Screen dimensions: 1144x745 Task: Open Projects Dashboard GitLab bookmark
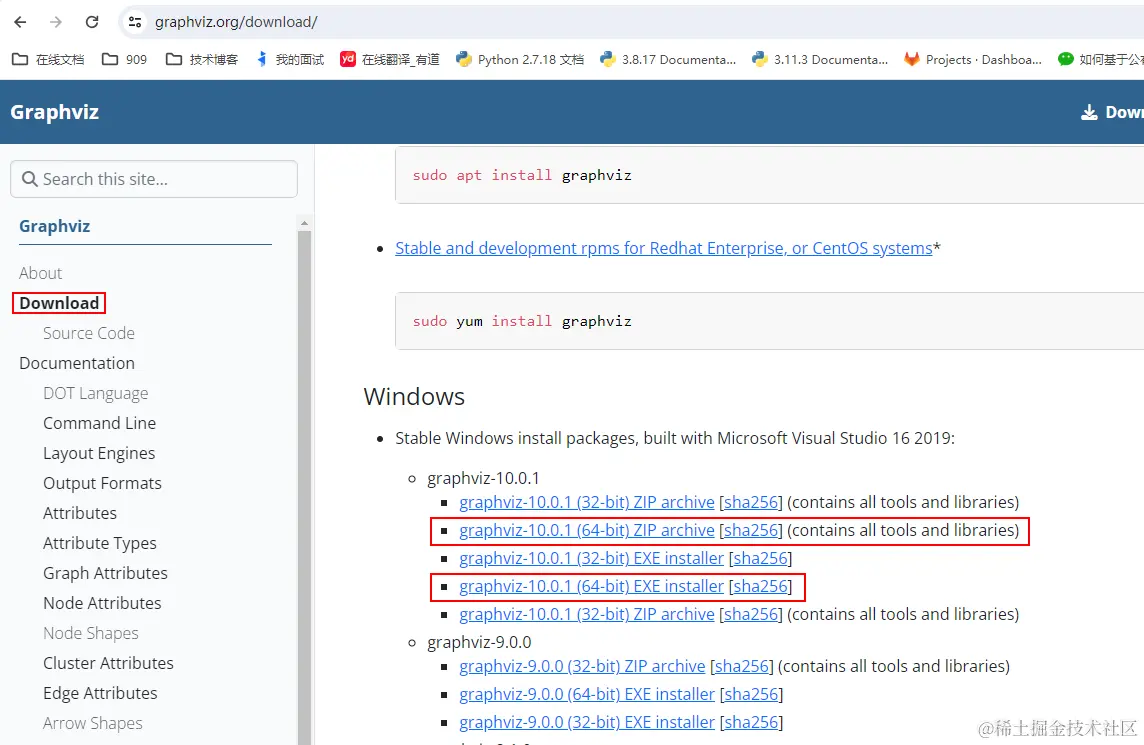(973, 60)
